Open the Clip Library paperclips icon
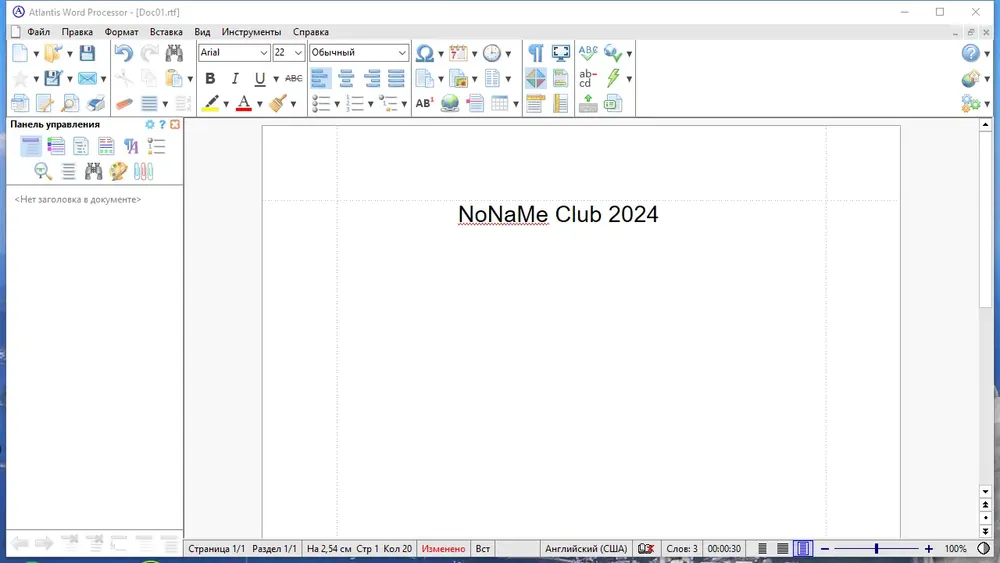1000x563 pixels. (143, 171)
